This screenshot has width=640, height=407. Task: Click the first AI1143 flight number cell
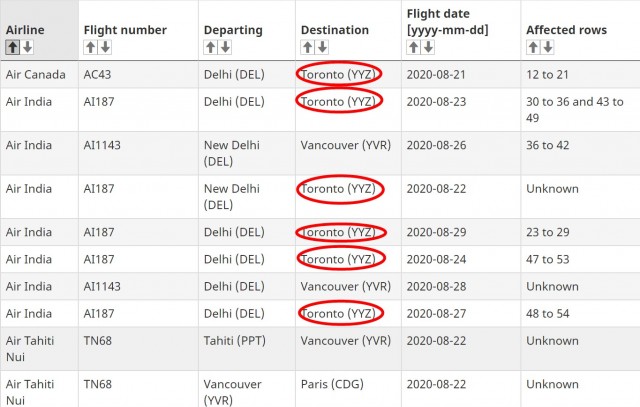[x=103, y=145]
